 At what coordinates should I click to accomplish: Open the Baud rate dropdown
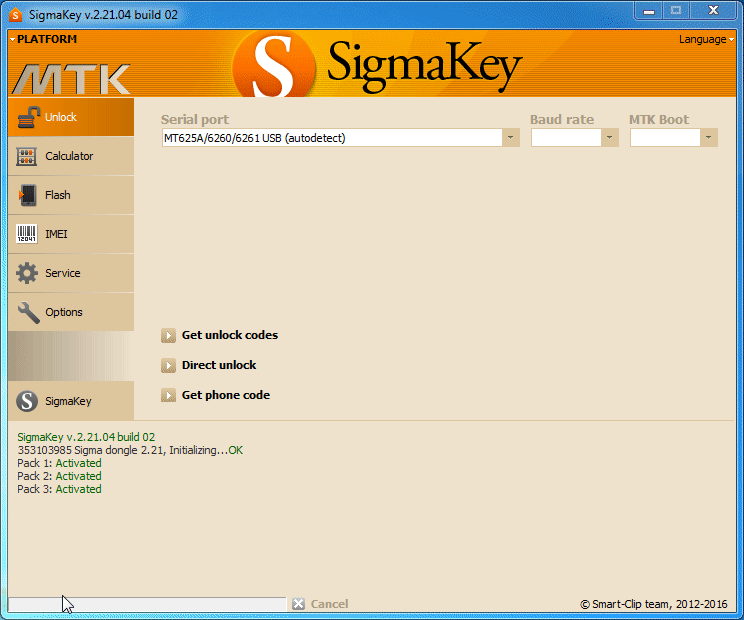[609, 138]
